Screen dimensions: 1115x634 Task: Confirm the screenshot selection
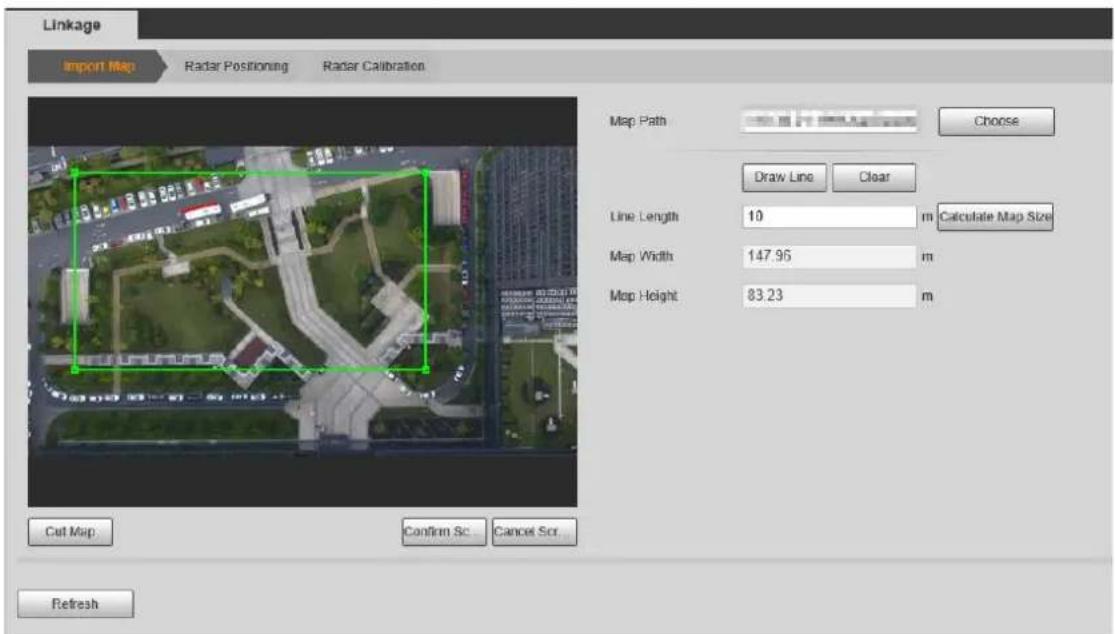(x=444, y=532)
